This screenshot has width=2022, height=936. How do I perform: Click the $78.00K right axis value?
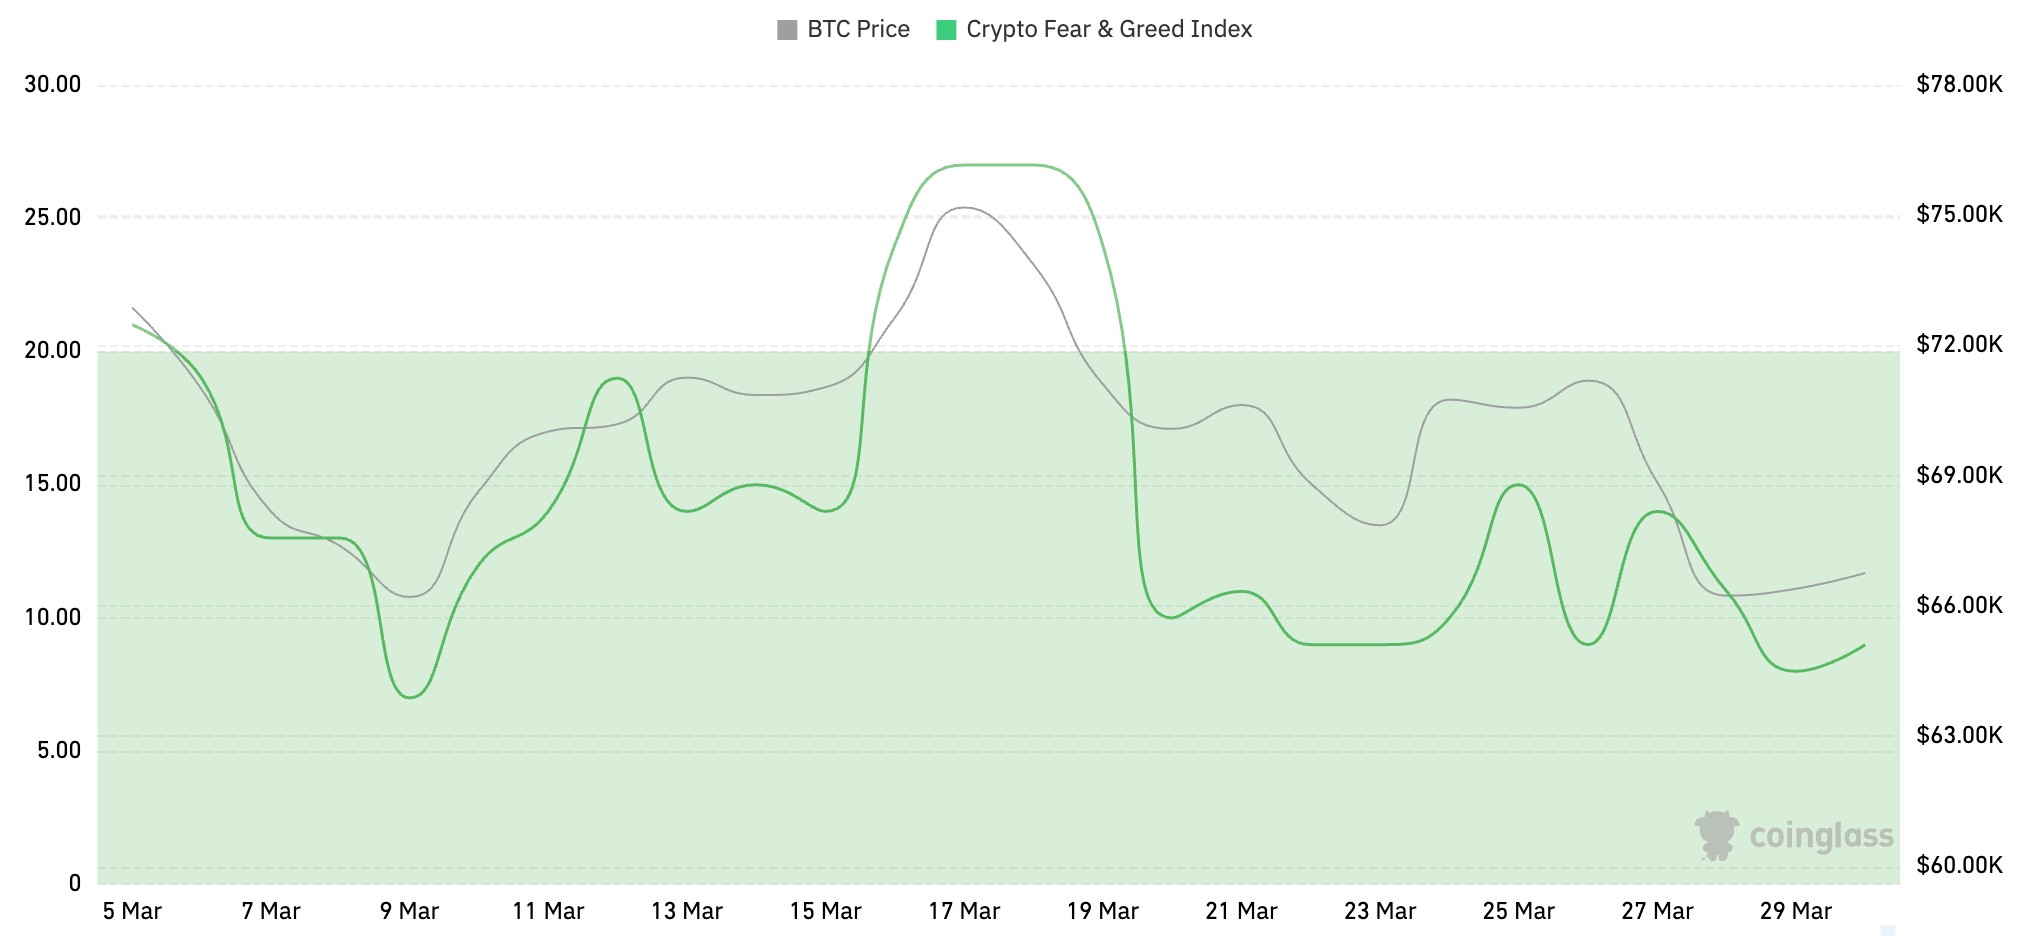1959,84
